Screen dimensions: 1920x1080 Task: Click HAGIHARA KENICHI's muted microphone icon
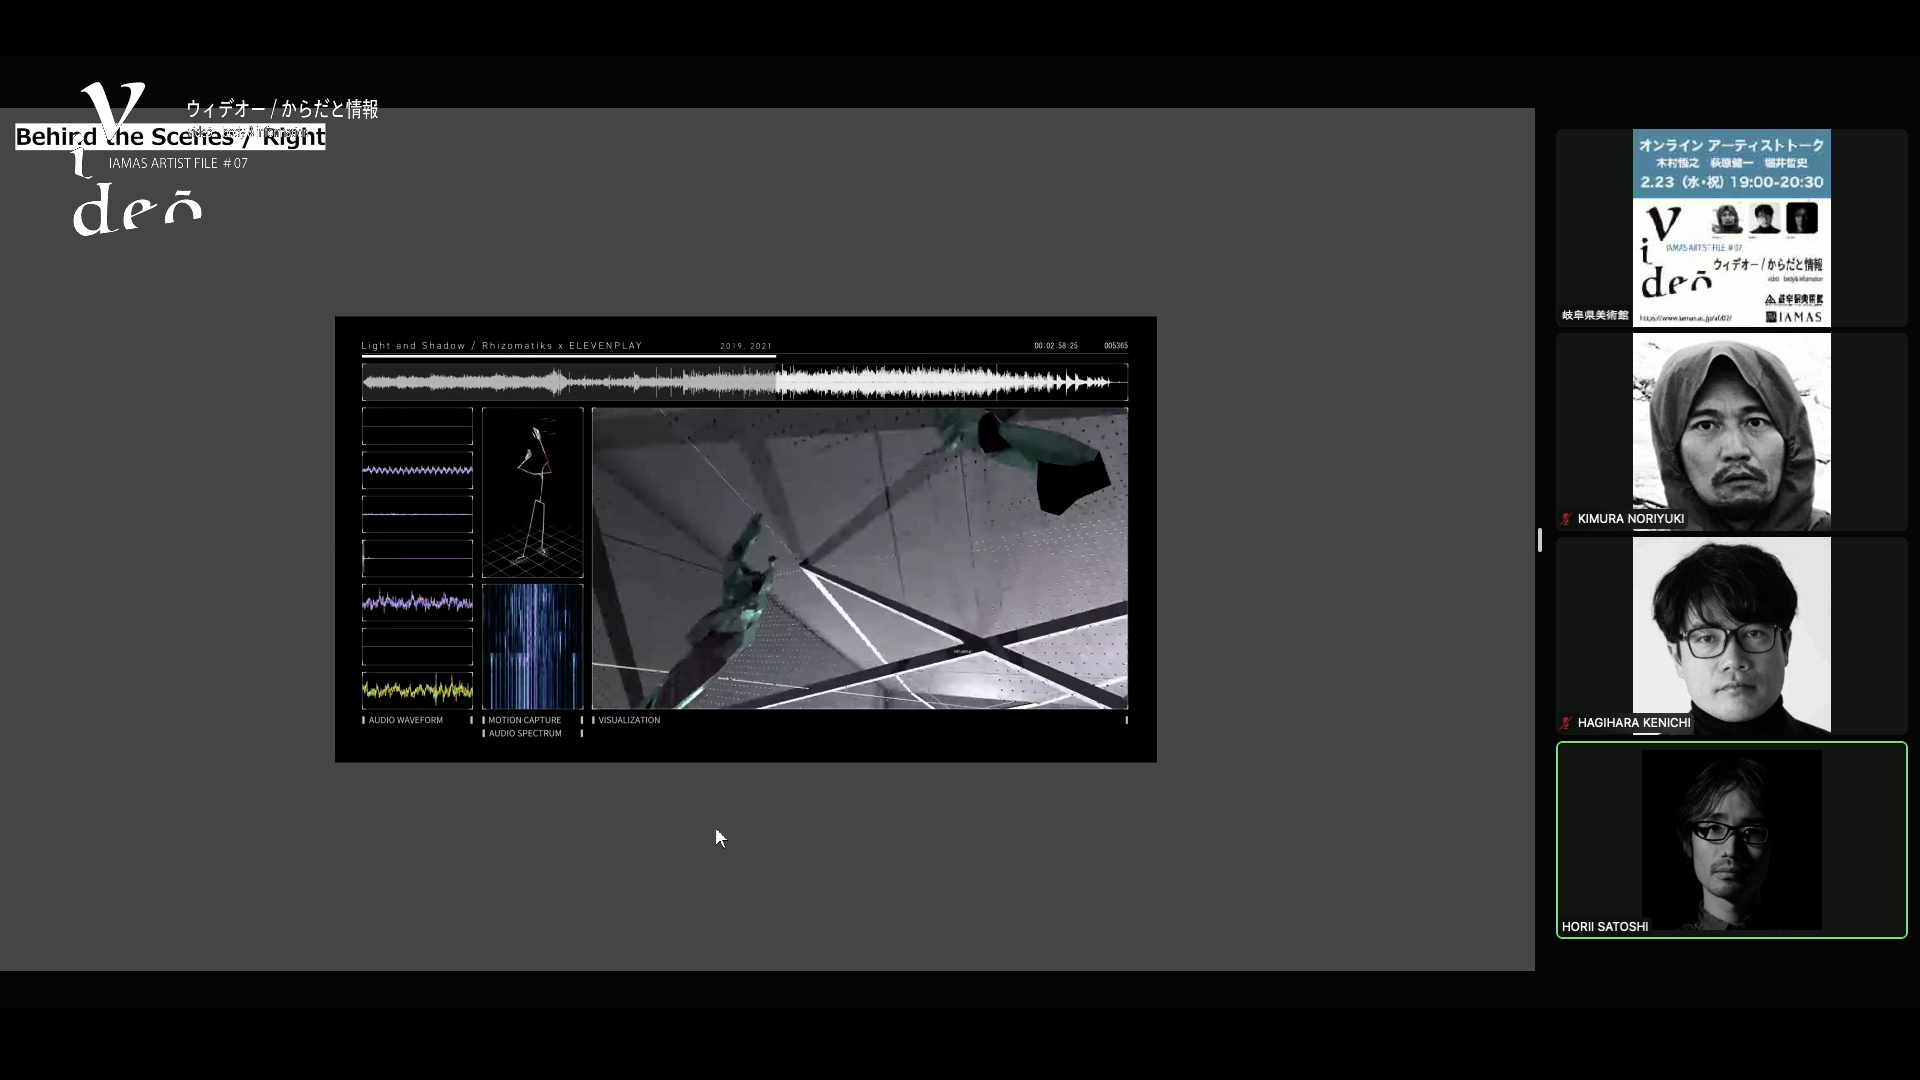point(1566,723)
